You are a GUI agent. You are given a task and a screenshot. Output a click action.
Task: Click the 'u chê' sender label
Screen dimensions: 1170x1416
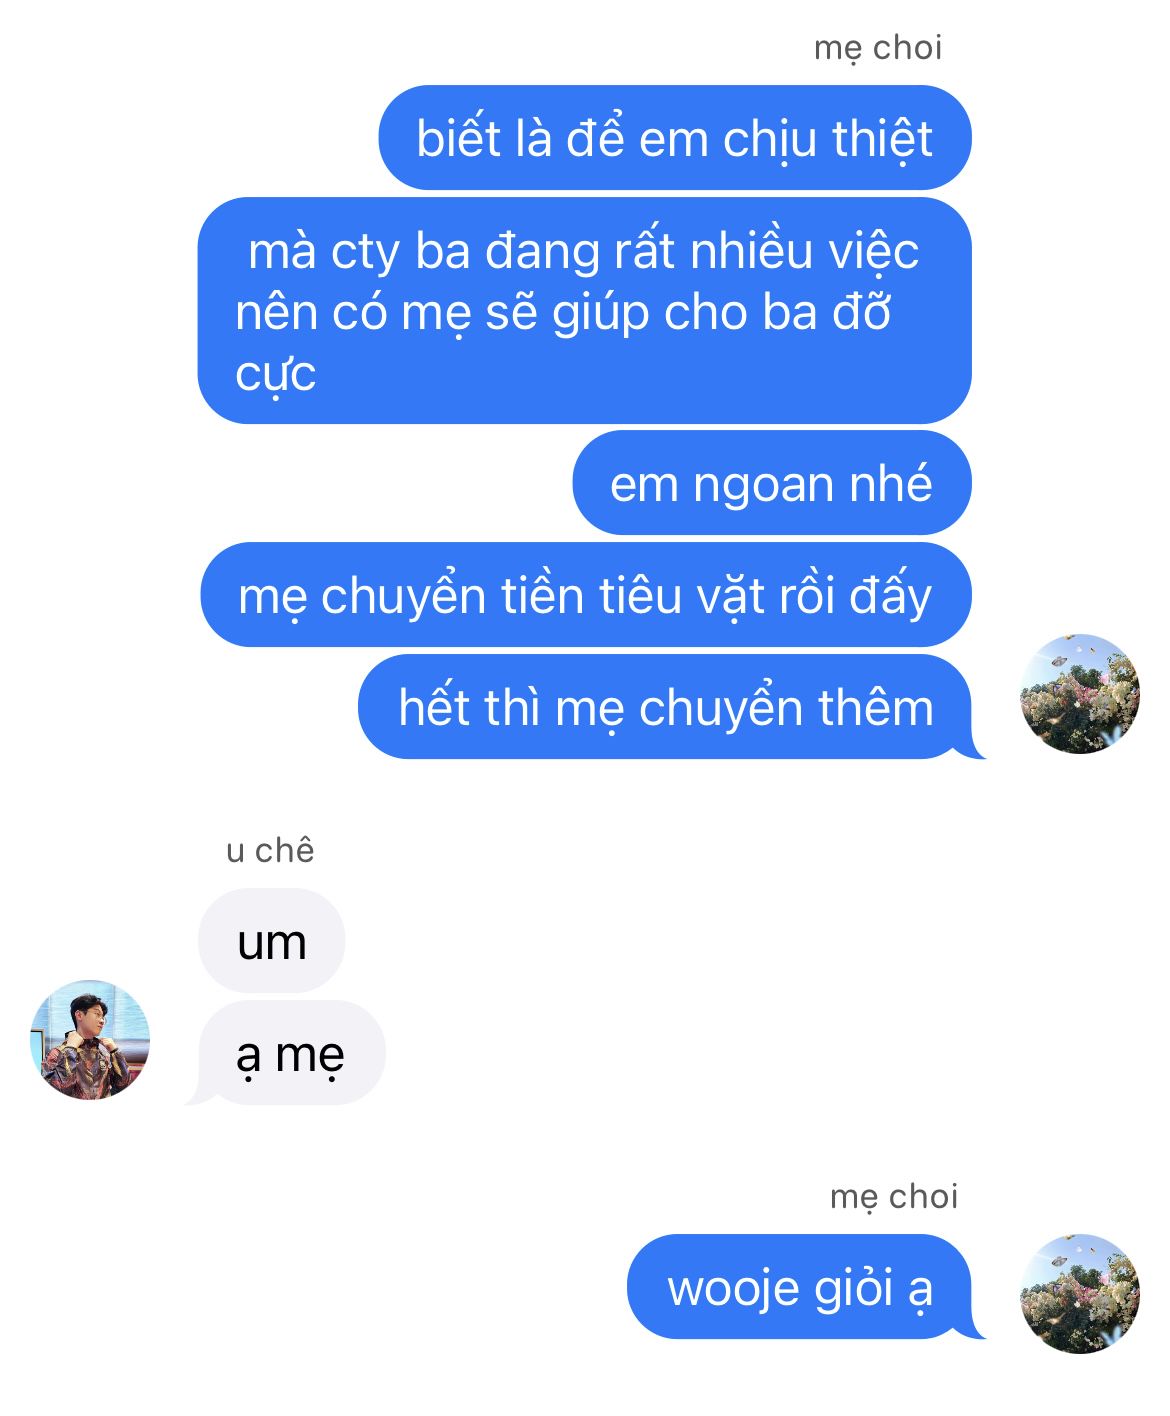(270, 850)
